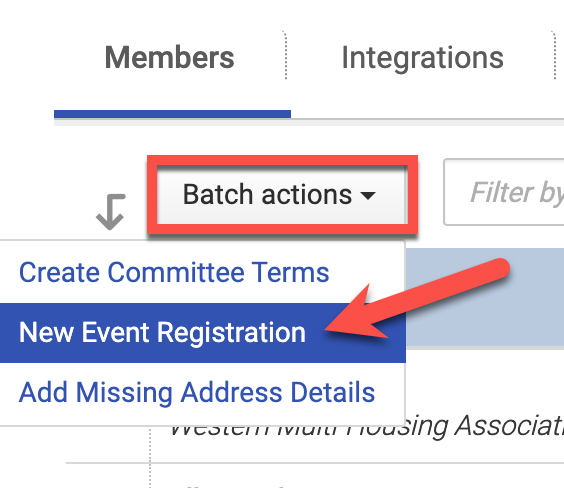The width and height of the screenshot is (564, 488).
Task: Click the highlighted blue menu row
Action: click(203, 333)
